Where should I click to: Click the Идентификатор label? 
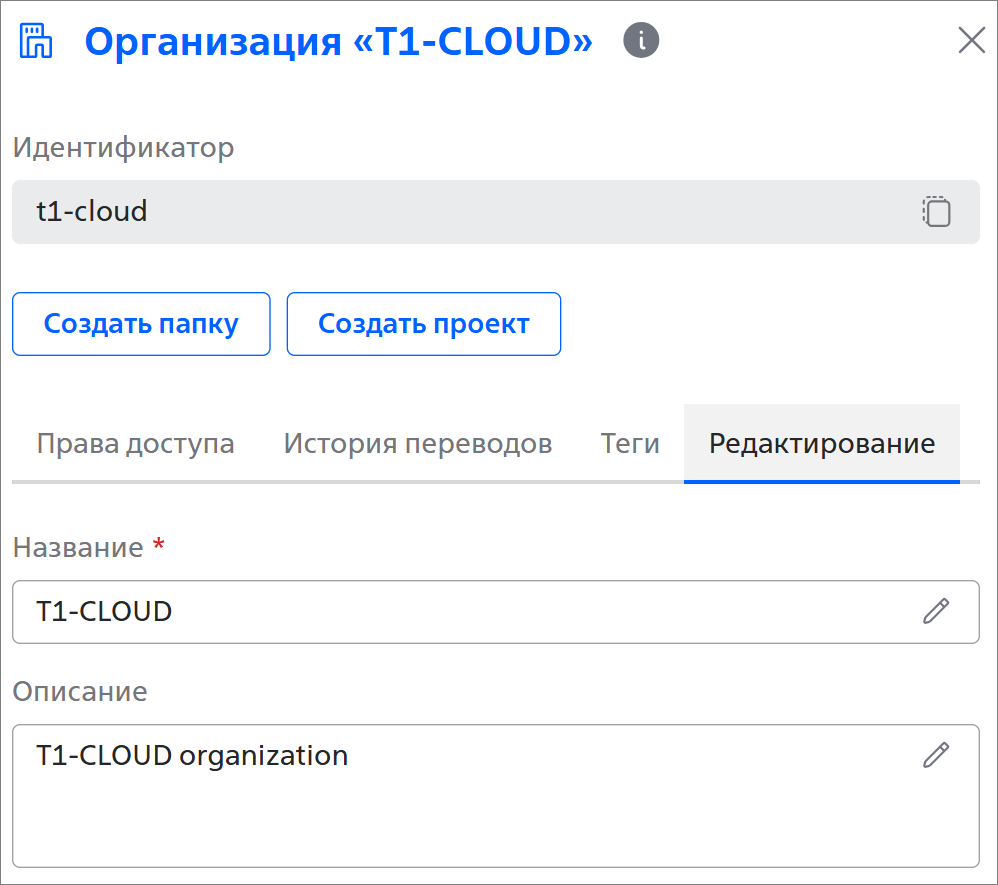(123, 148)
